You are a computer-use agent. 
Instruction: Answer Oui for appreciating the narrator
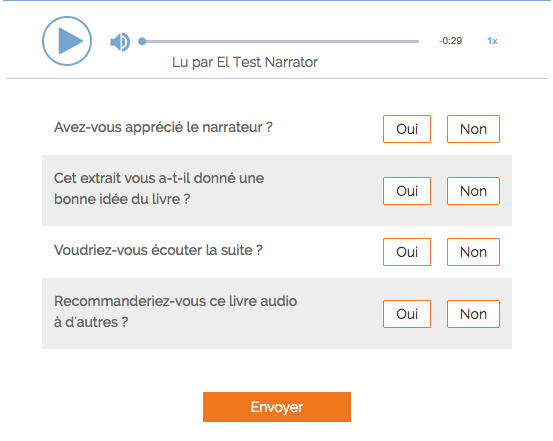click(407, 129)
